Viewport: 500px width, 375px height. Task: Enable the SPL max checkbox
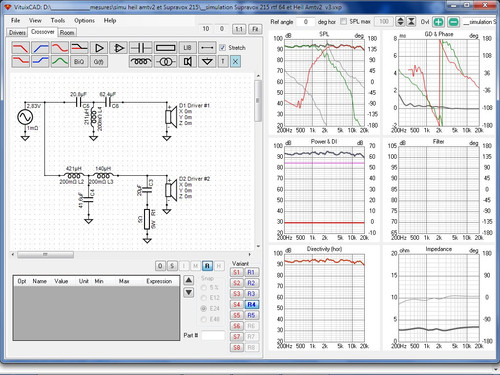pos(343,22)
